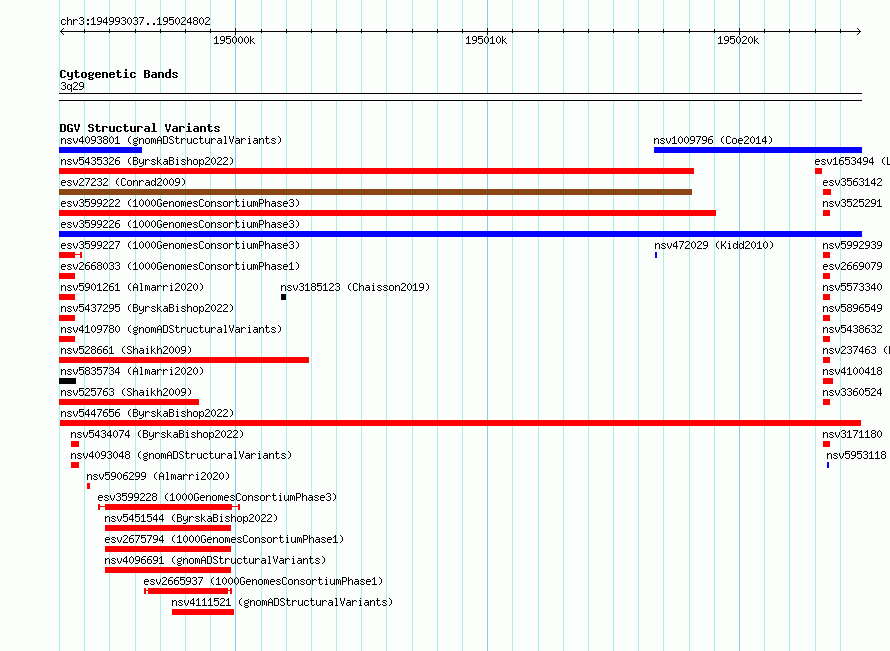Click the brown bar for esv27232
The width and height of the screenshot is (890, 651).
tap(375, 192)
